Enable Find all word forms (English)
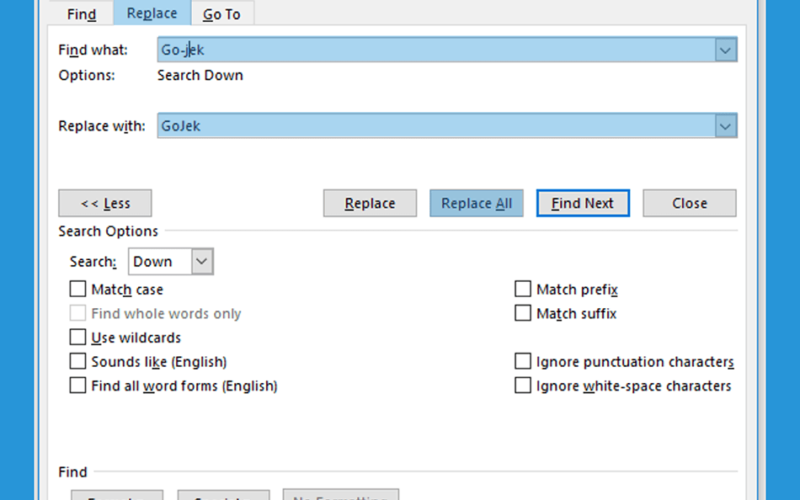The width and height of the screenshot is (800, 500). [78, 385]
